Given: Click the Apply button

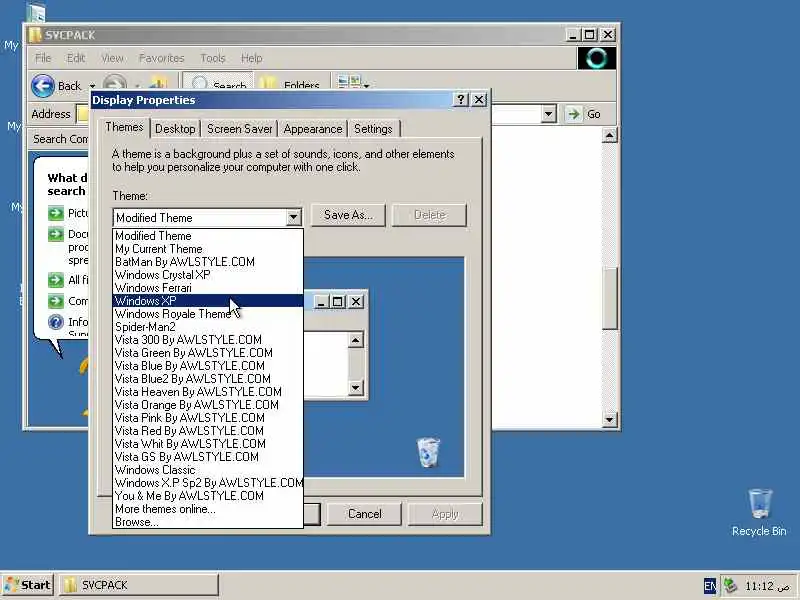Looking at the screenshot, I should (445, 514).
